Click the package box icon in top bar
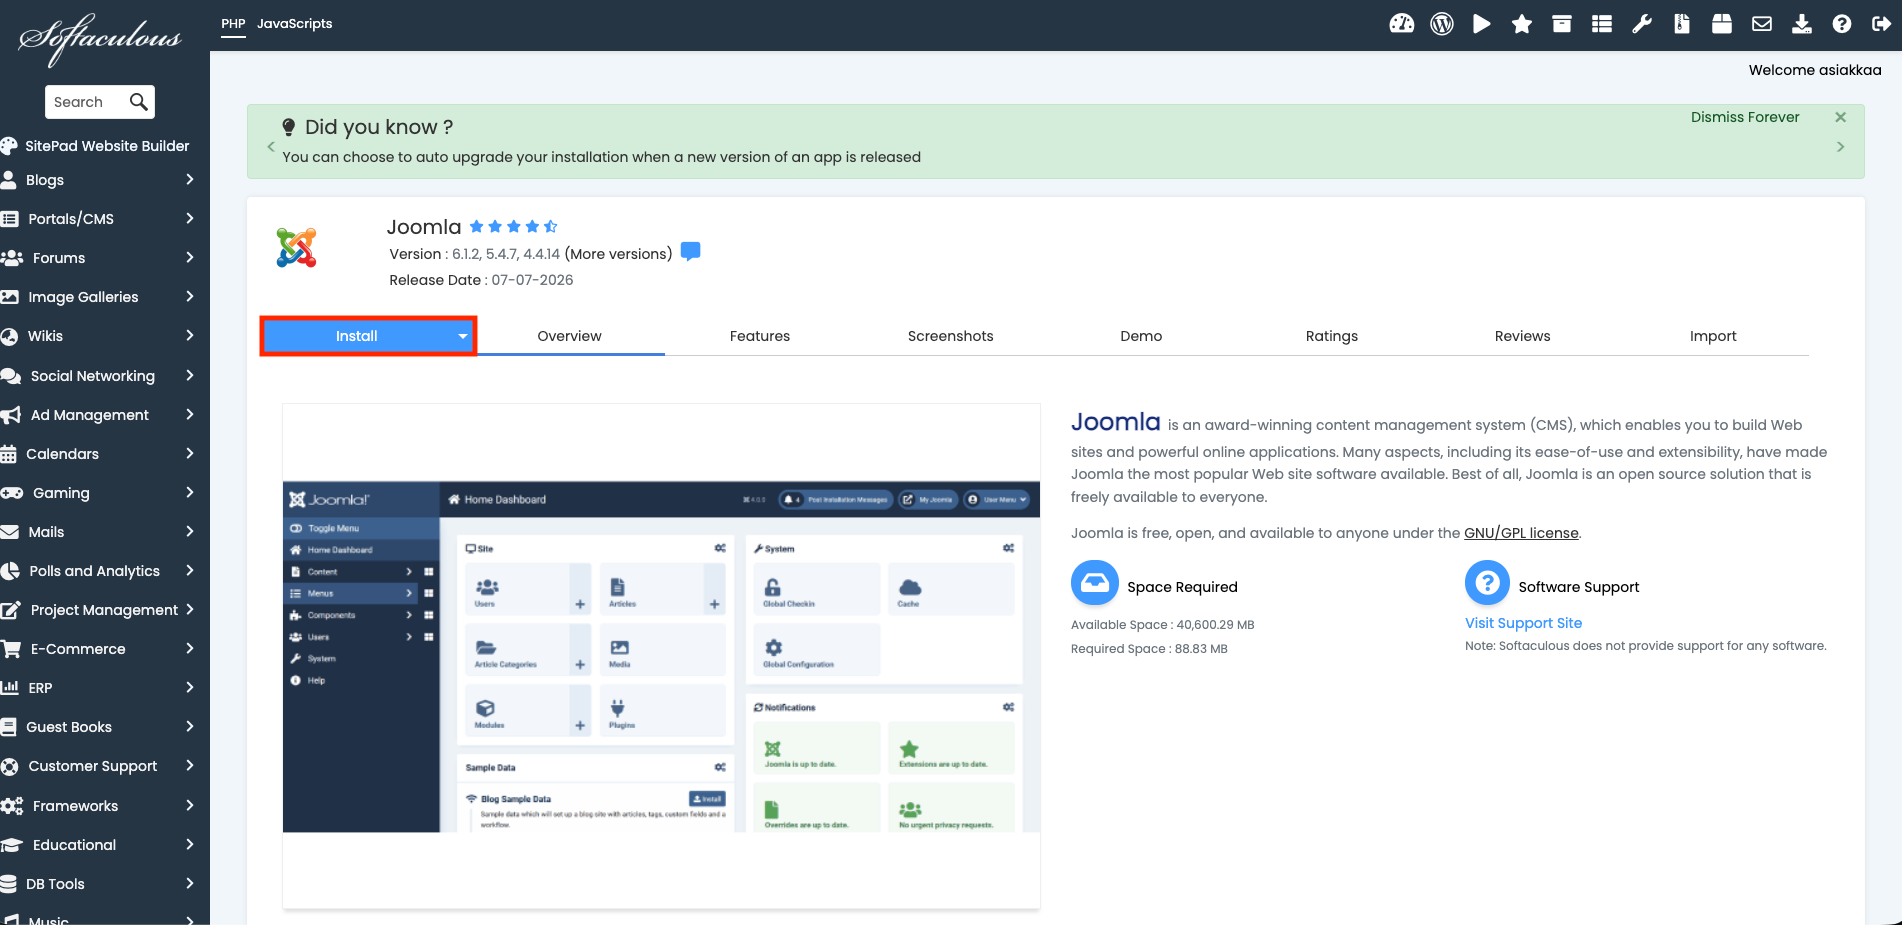This screenshot has width=1902, height=925. tap(1722, 24)
